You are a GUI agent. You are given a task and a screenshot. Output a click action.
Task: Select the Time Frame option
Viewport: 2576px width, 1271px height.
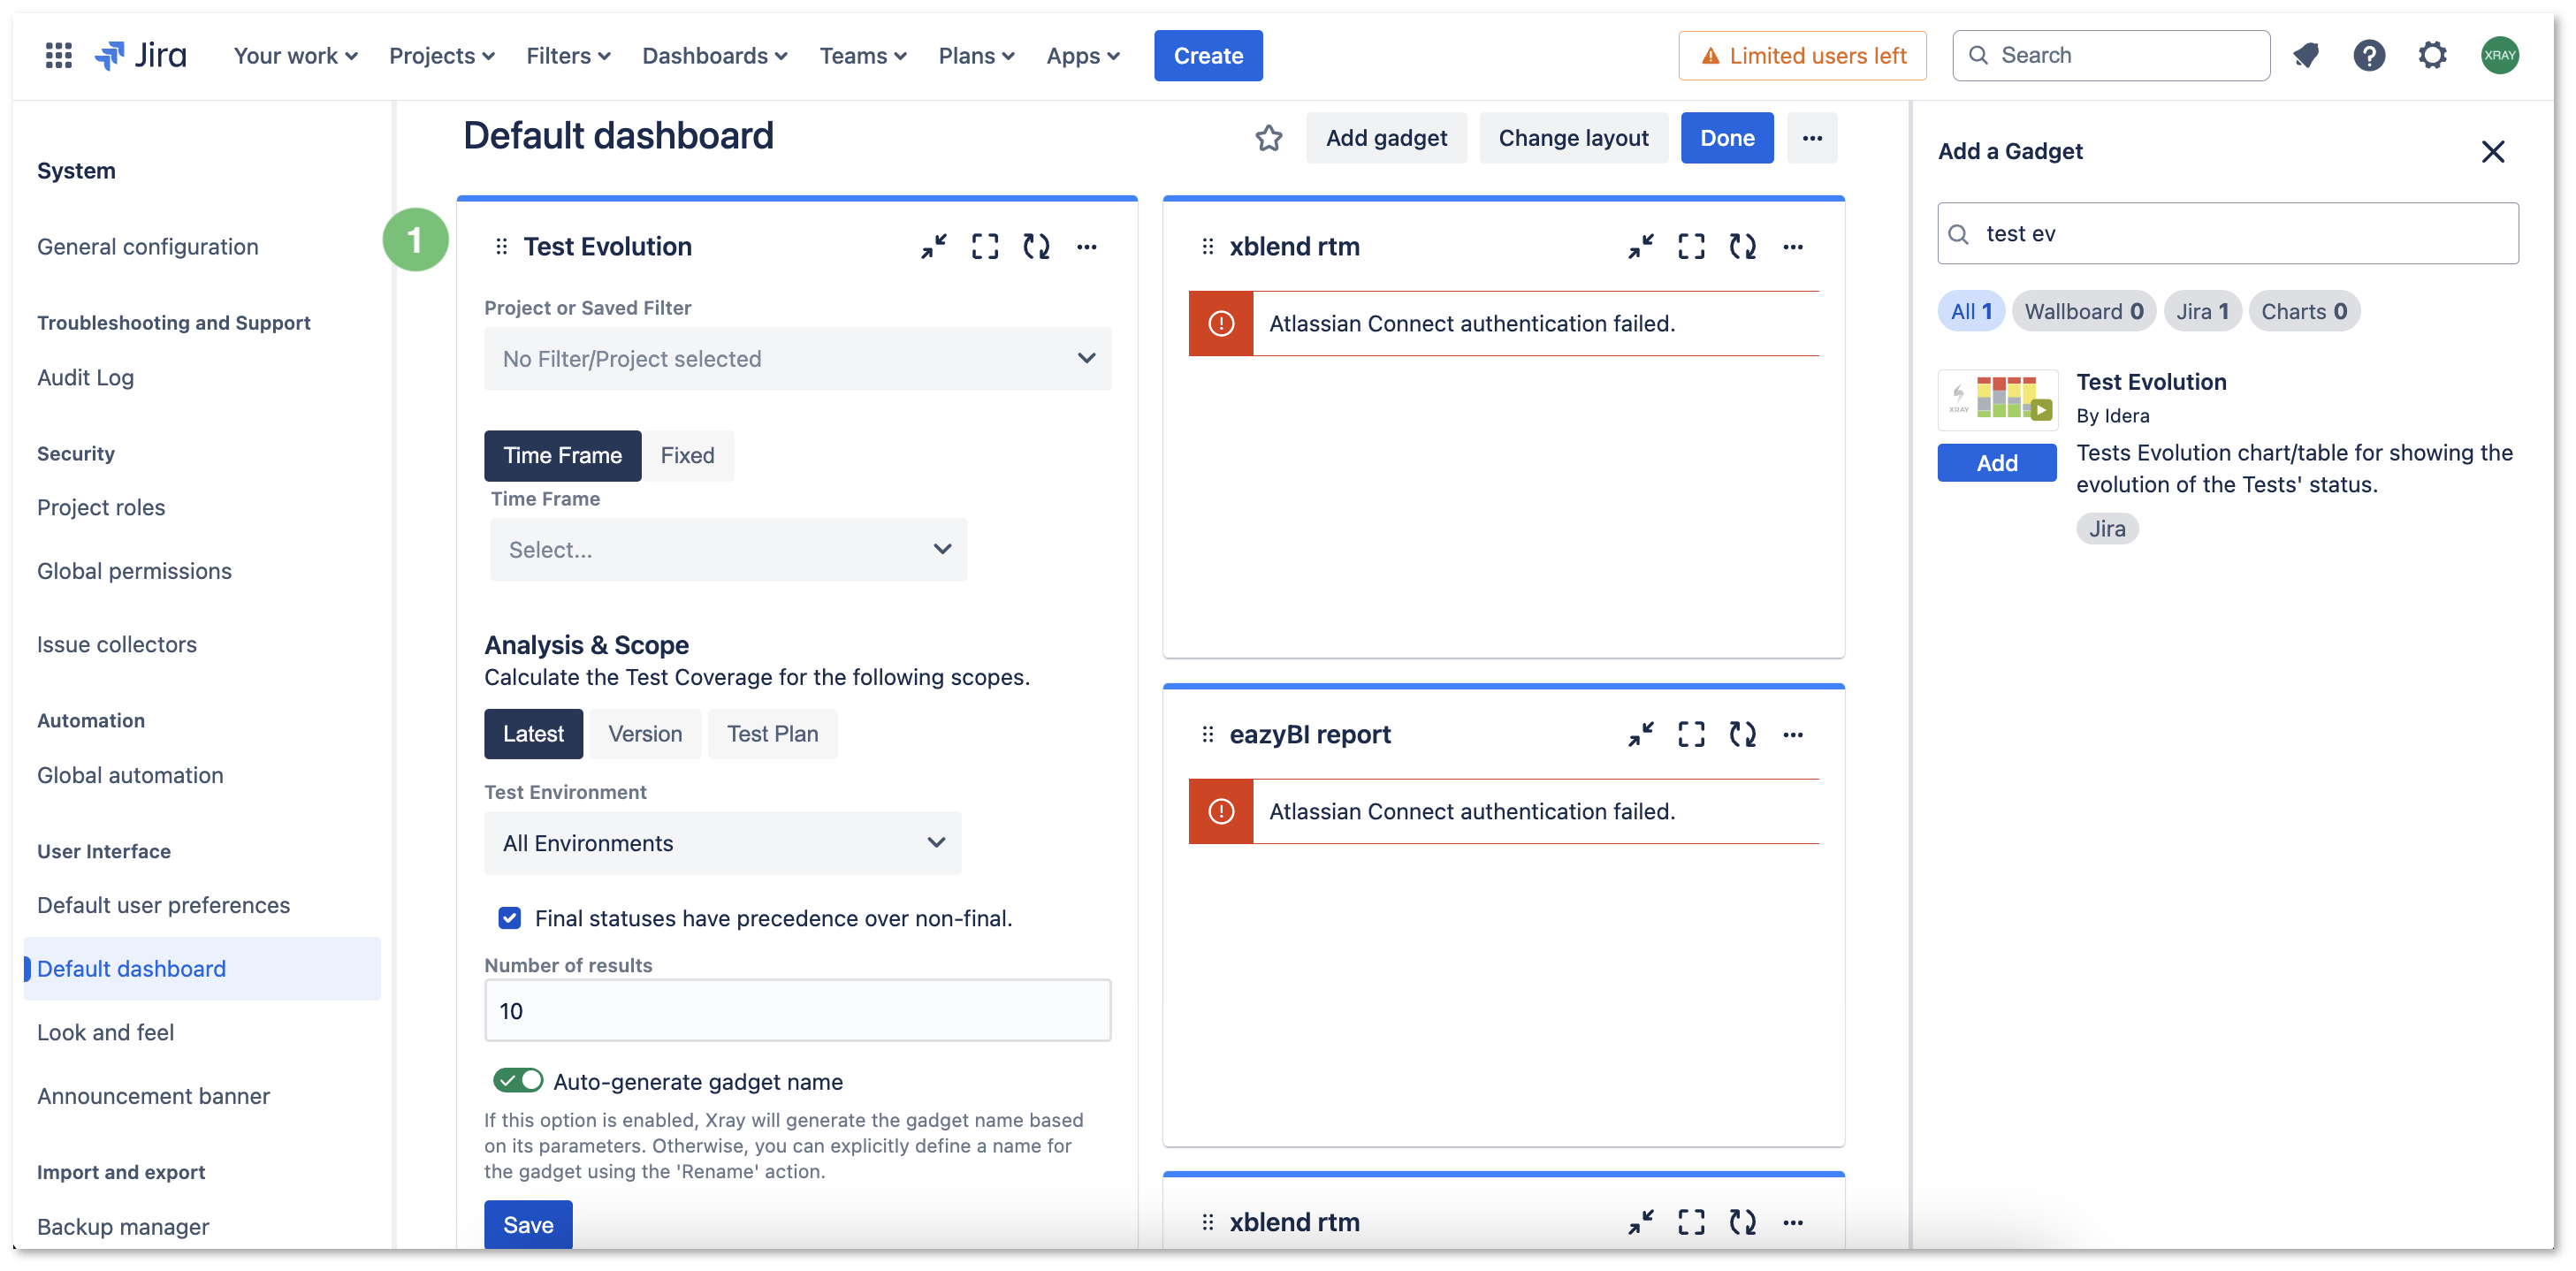point(562,456)
